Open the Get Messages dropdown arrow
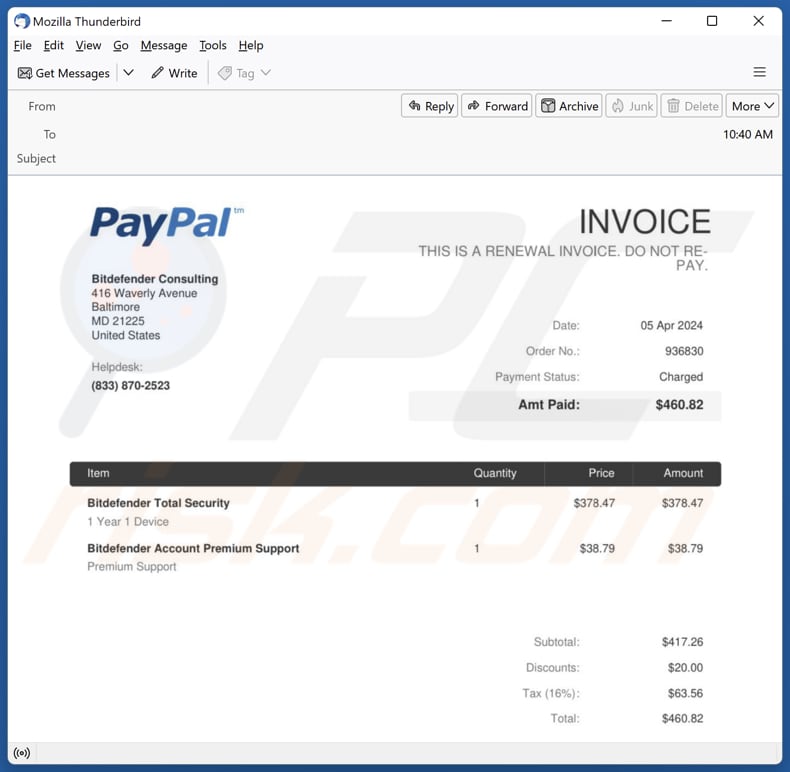Viewport: 790px width, 772px height. click(128, 73)
